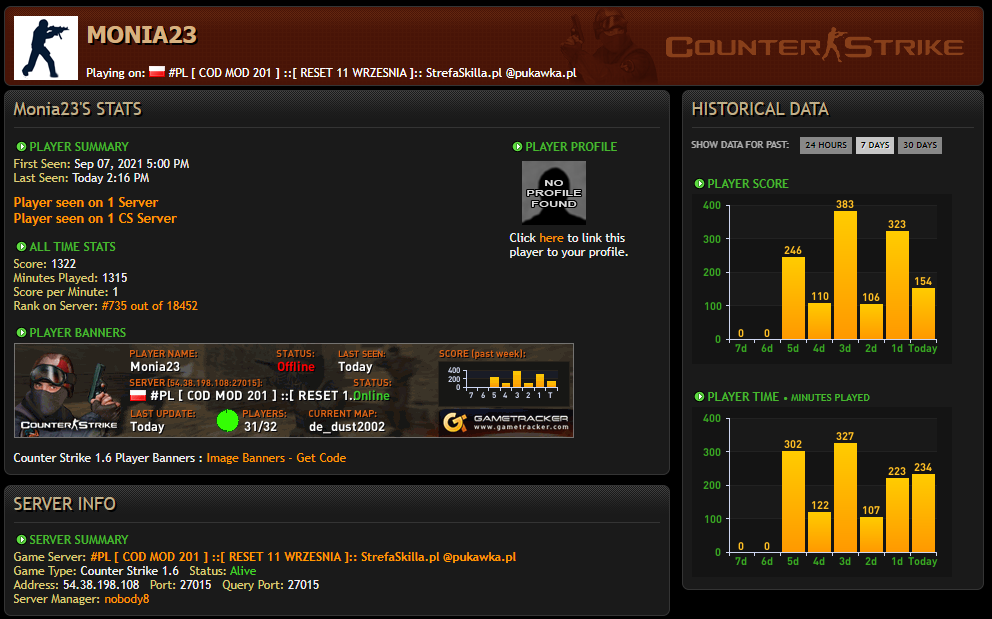Click 'here' to link player profile
Image resolution: width=992 pixels, height=619 pixels.
(x=551, y=238)
